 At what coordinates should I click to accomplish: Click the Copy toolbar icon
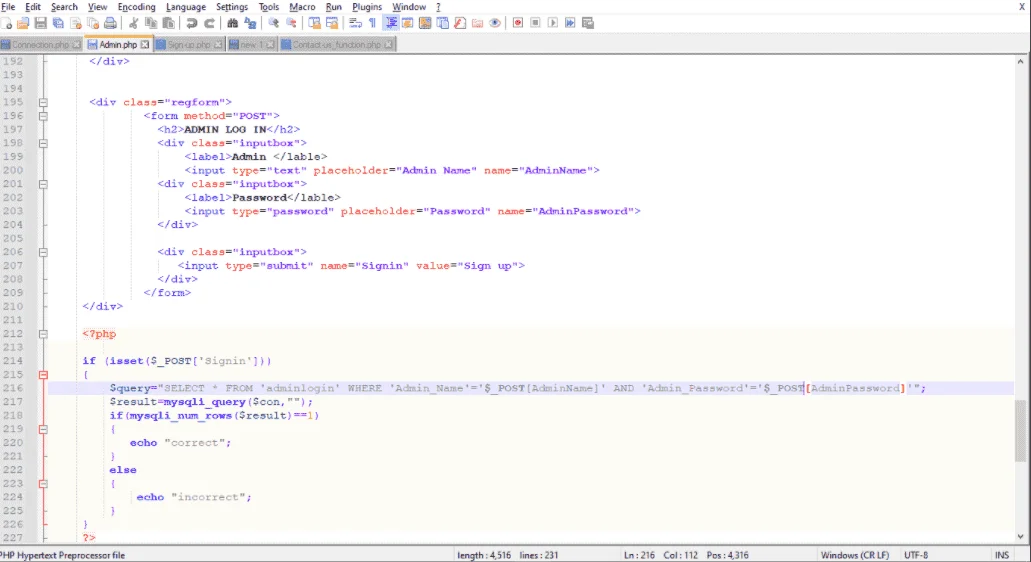coord(151,23)
